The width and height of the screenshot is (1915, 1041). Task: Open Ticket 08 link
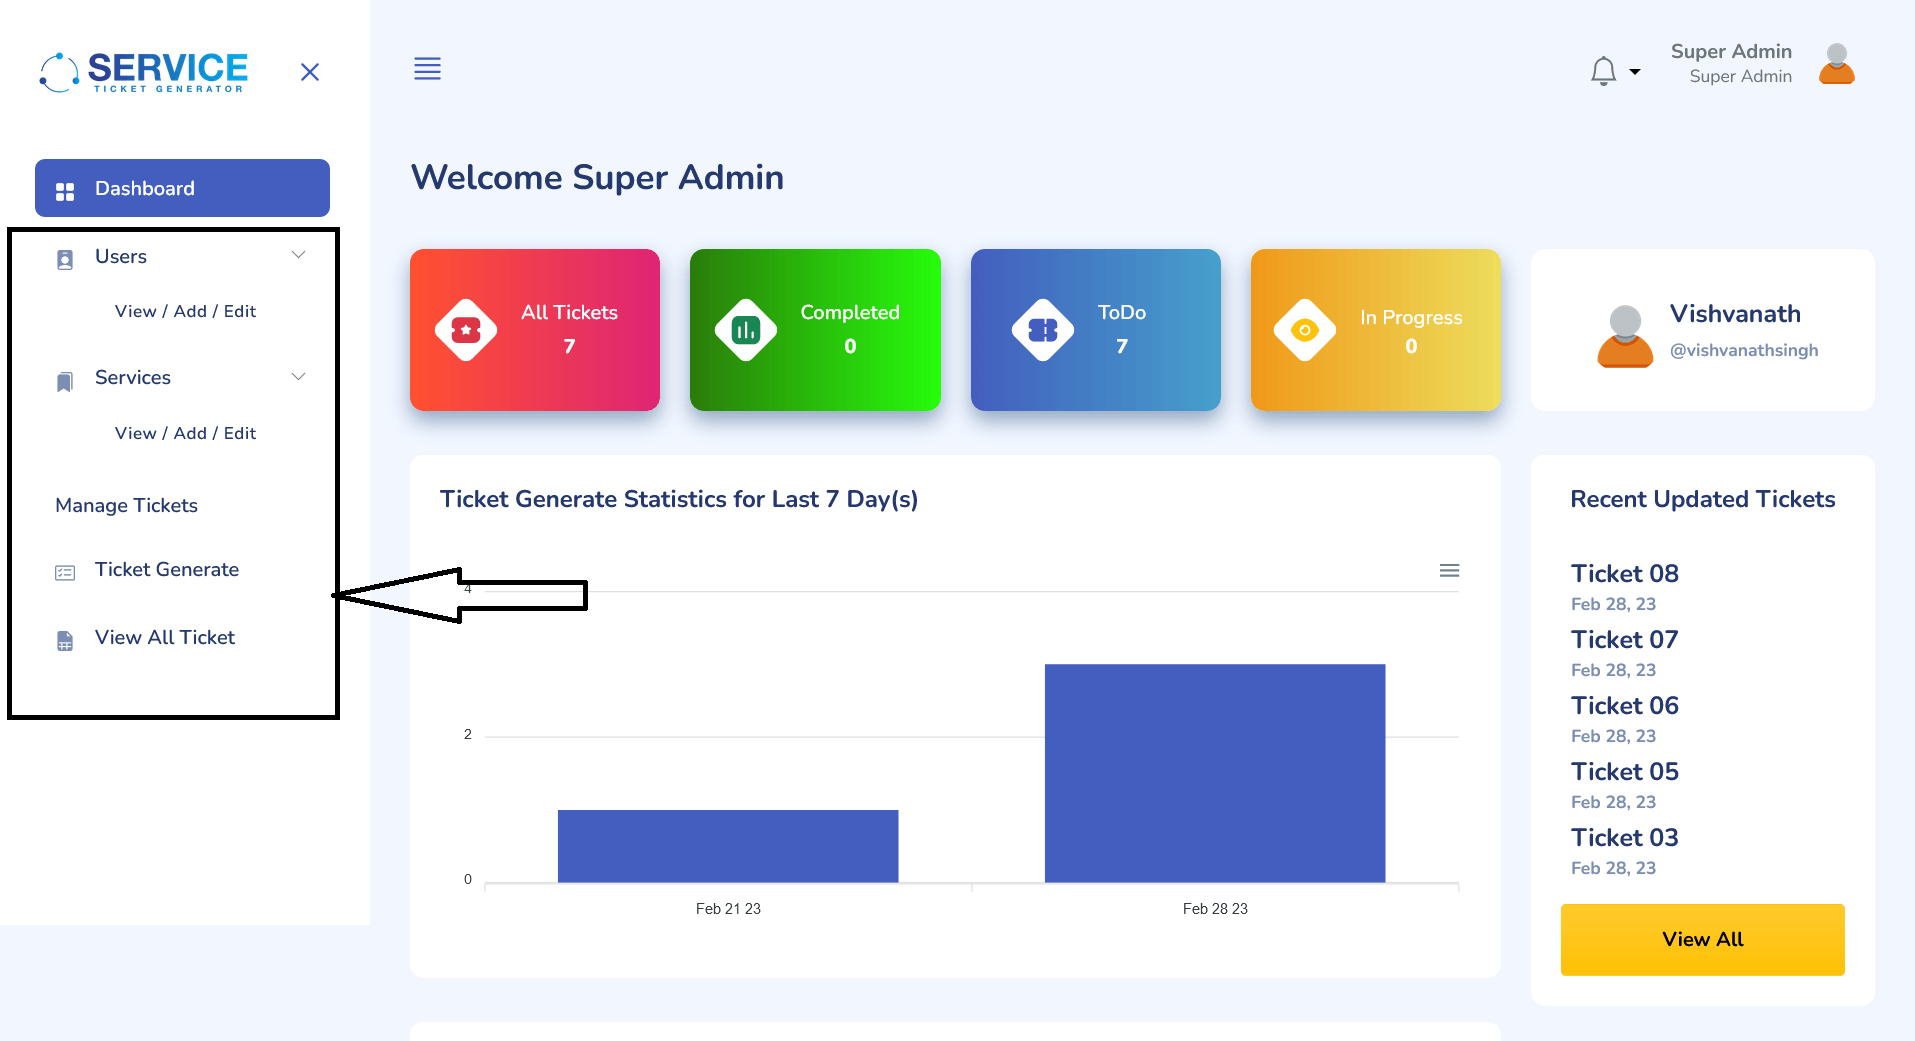pyautogui.click(x=1624, y=574)
